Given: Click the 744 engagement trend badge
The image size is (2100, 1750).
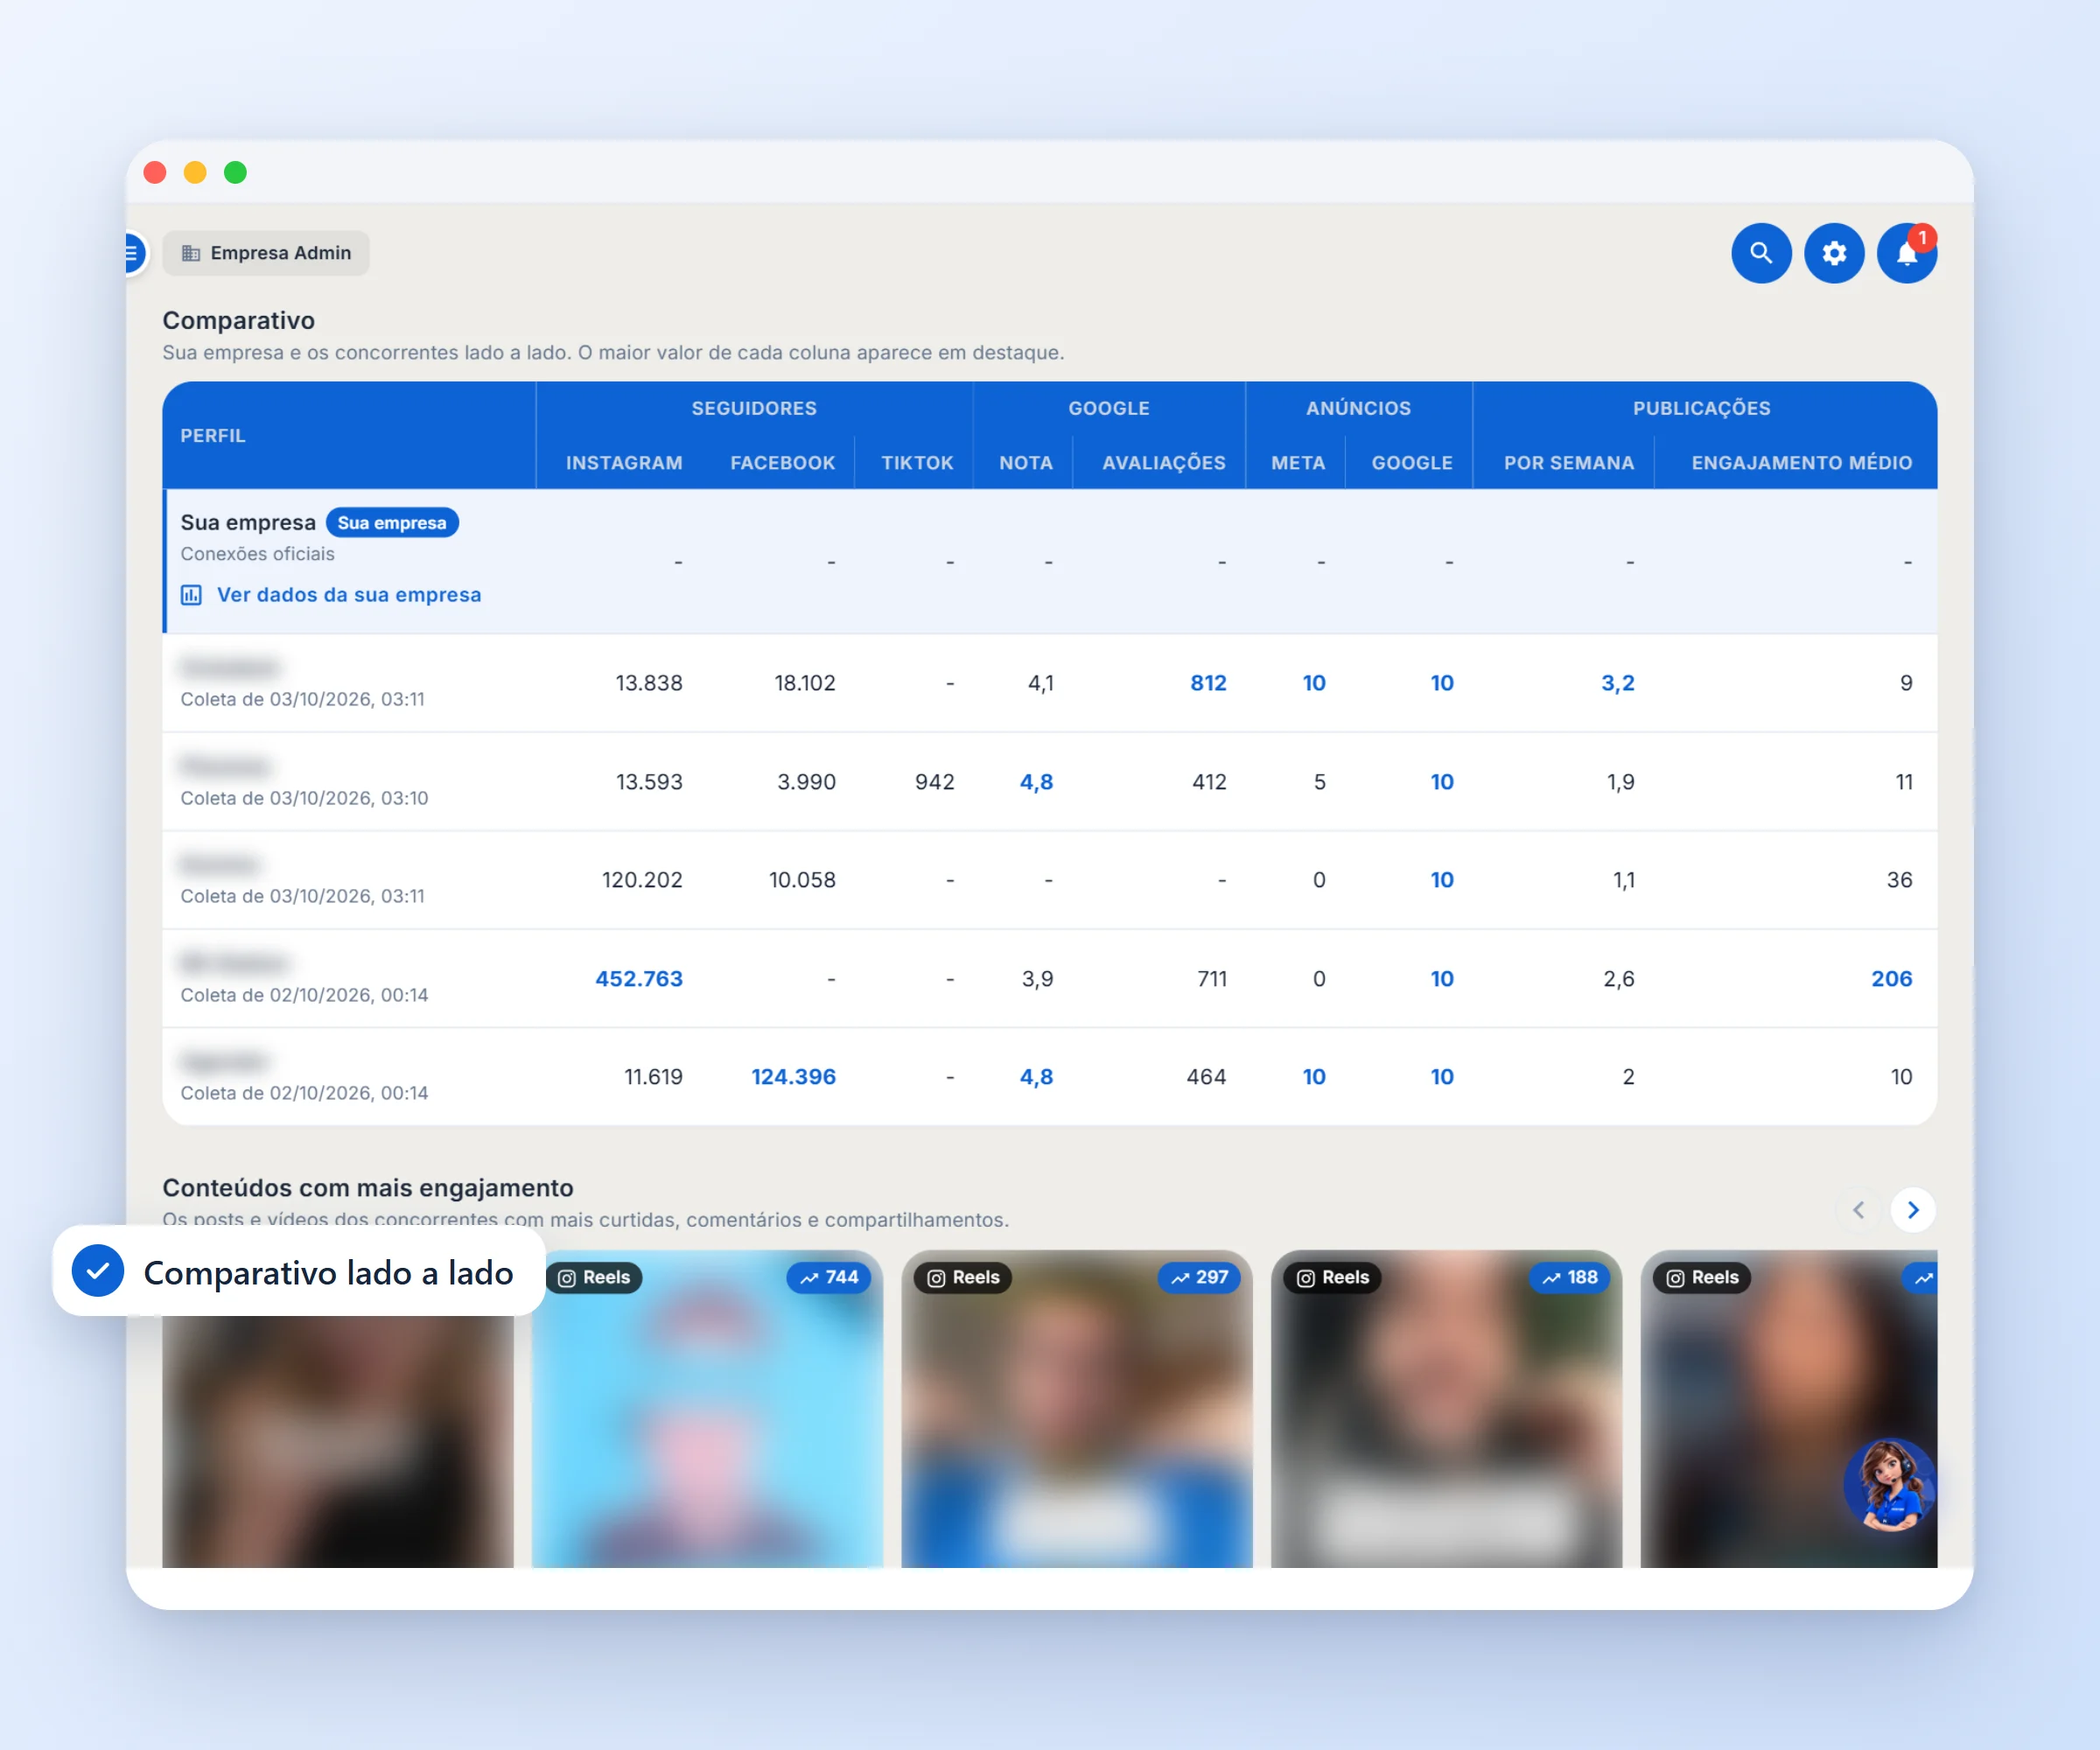Looking at the screenshot, I should [829, 1277].
